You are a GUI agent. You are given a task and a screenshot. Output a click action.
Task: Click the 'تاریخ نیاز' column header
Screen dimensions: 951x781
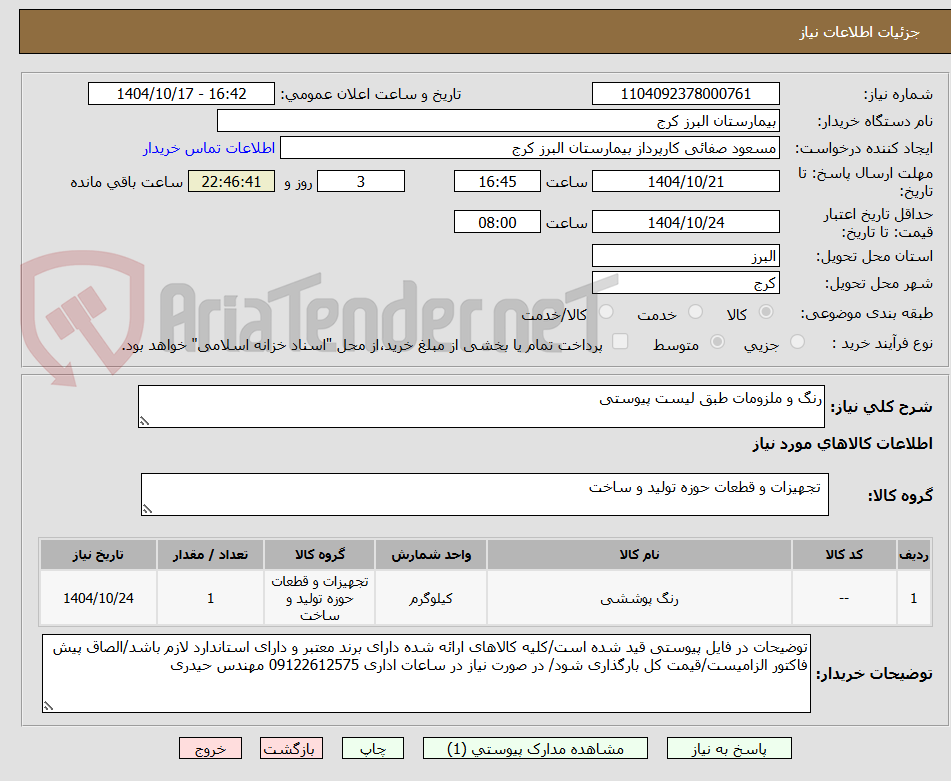(x=98, y=554)
